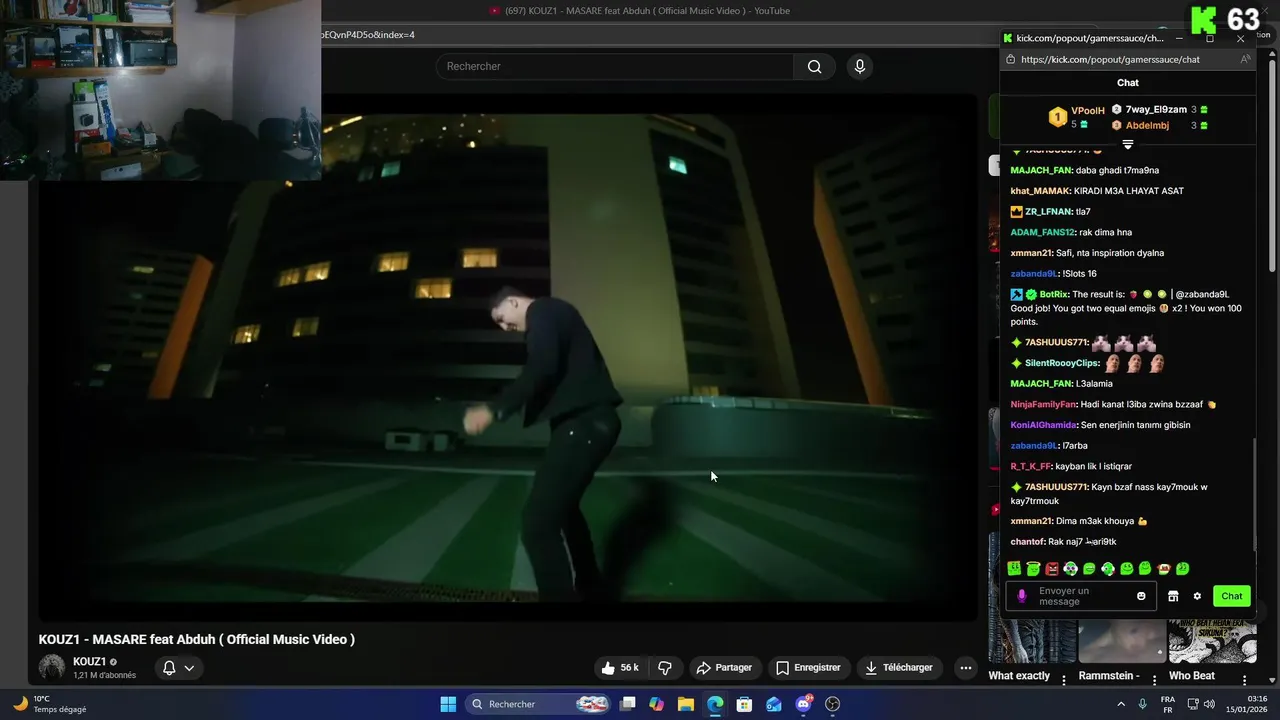Click the VPoolH top gifter name
Screen dimensions: 1280x720
[1088, 111]
